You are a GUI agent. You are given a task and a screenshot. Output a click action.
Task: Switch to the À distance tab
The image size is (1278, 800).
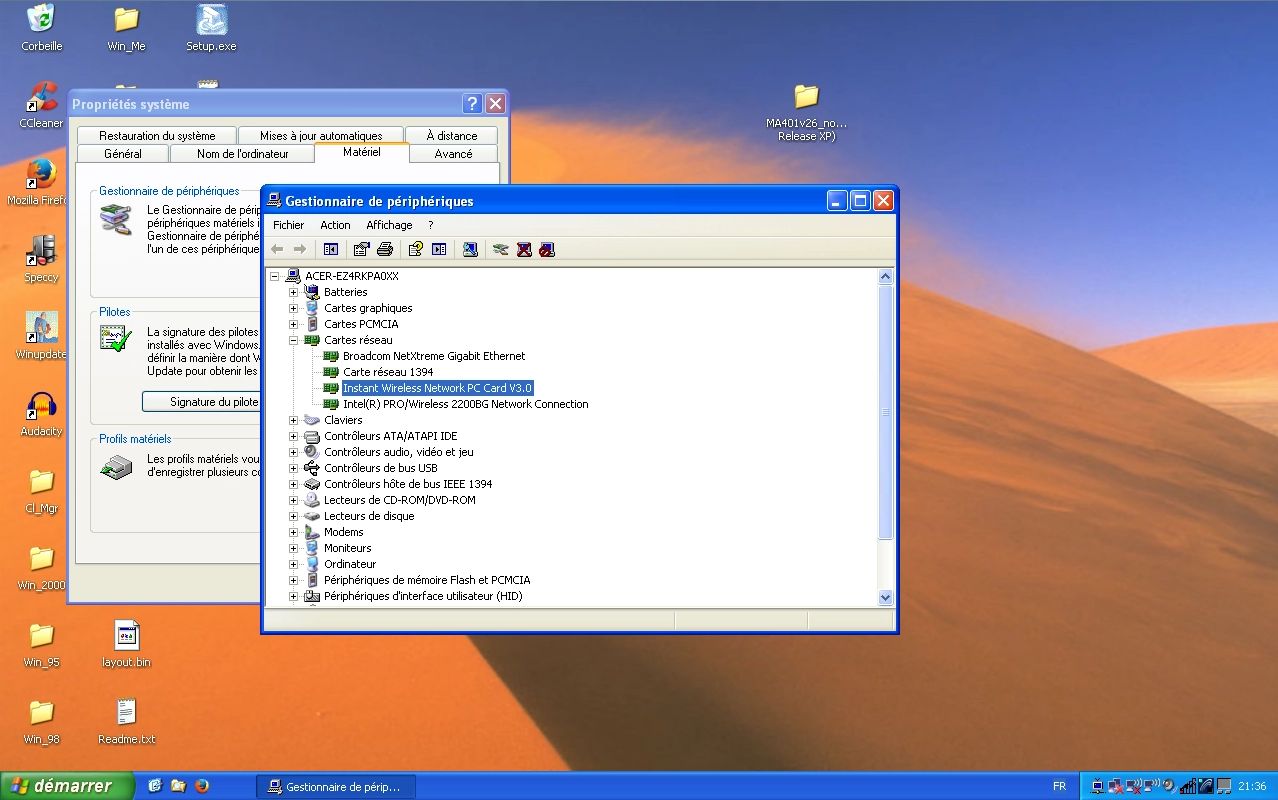tap(452, 136)
